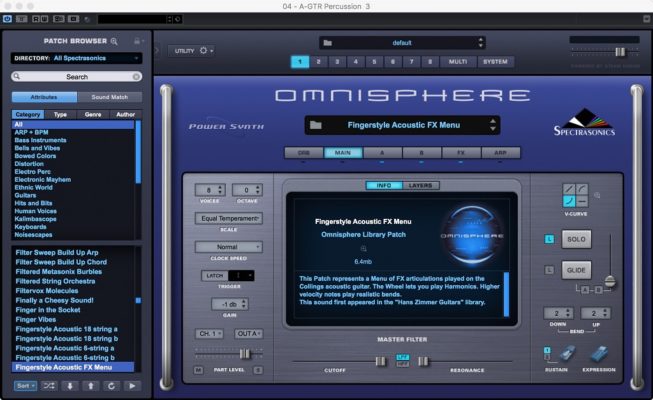
Task: Click the Sustain pedal icon
Action: (566, 354)
